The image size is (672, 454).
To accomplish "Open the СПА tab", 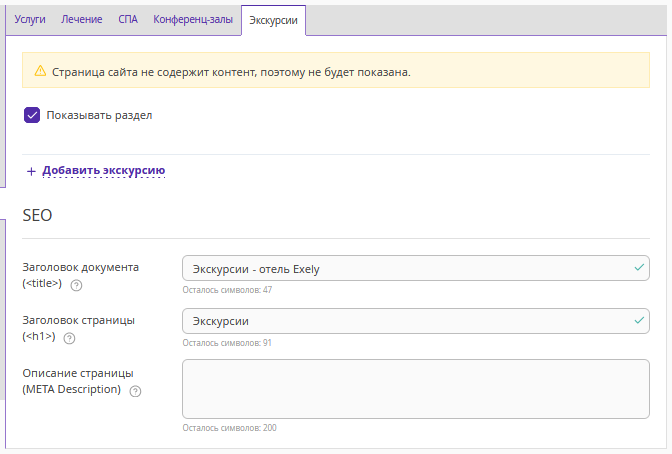I will (128, 19).
